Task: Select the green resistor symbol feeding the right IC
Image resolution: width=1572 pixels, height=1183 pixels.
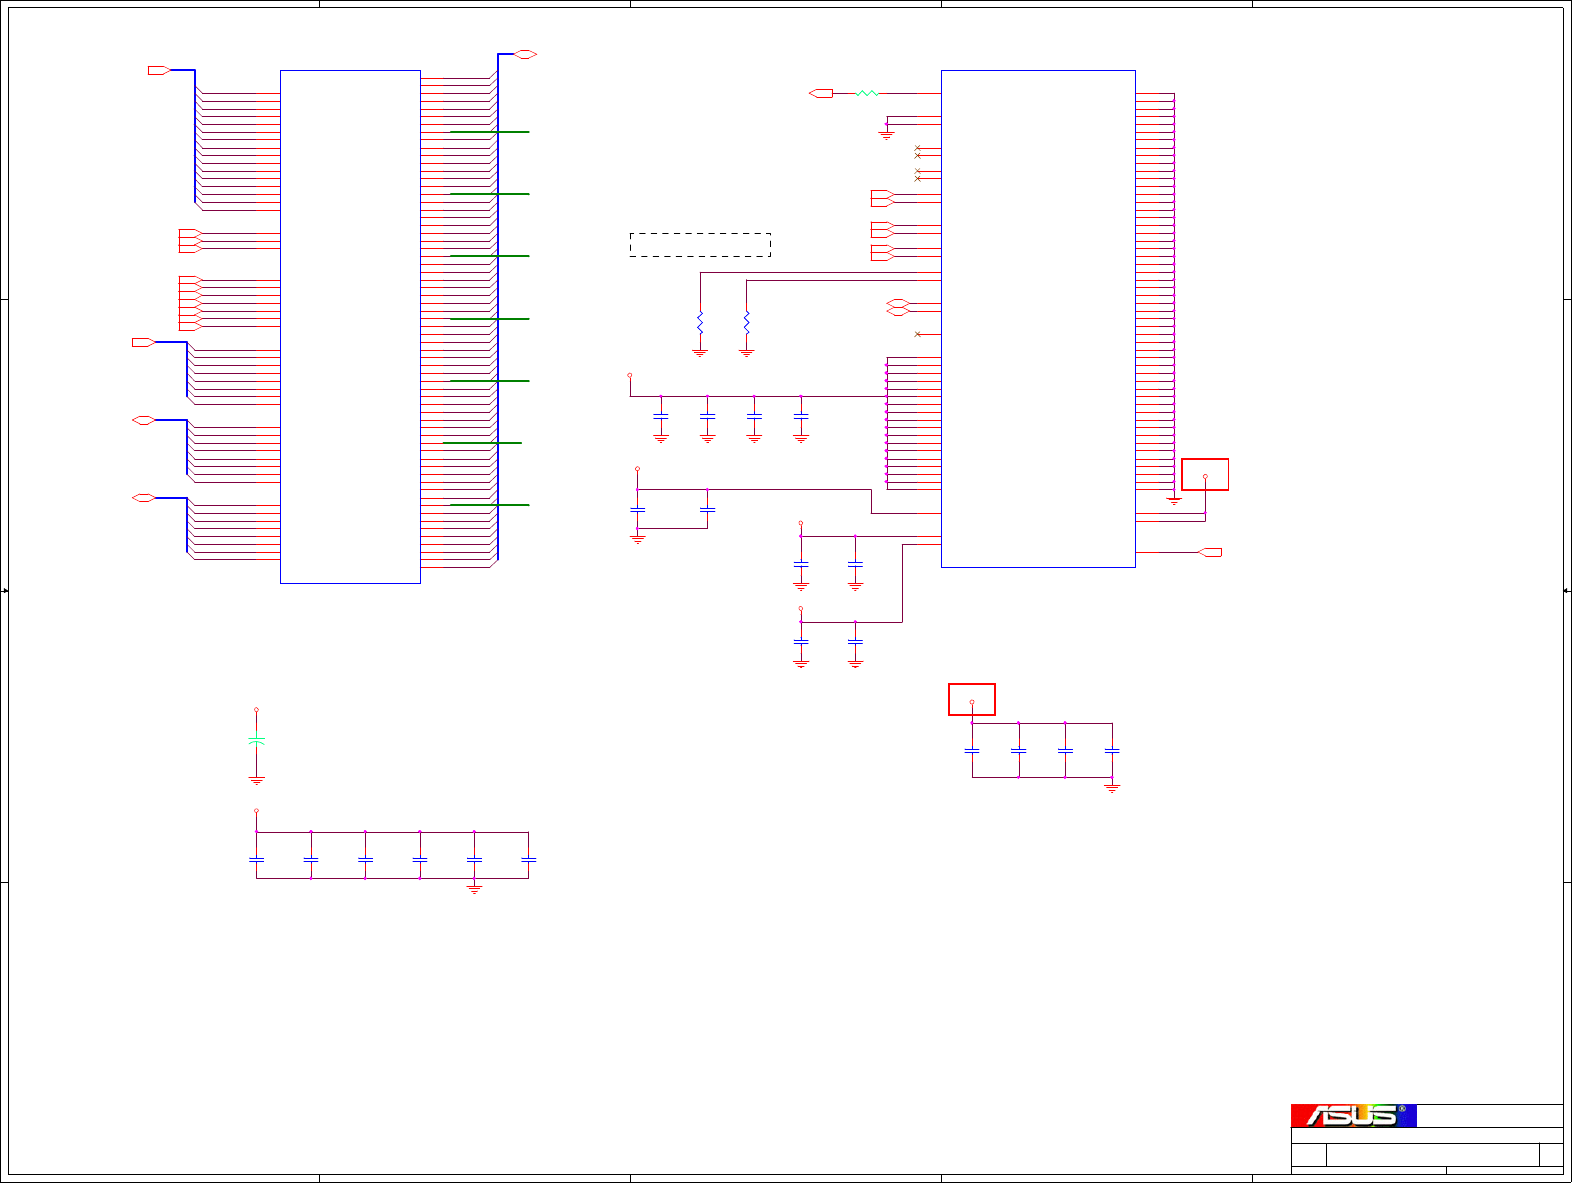Action: pyautogui.click(x=867, y=93)
